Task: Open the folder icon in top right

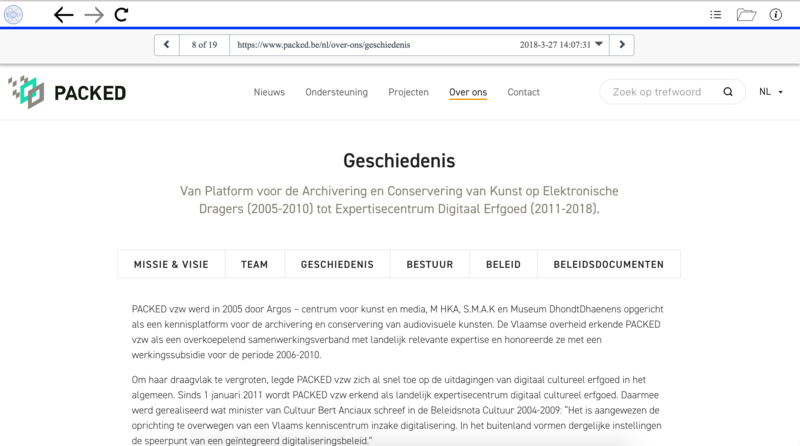Action: click(x=746, y=14)
